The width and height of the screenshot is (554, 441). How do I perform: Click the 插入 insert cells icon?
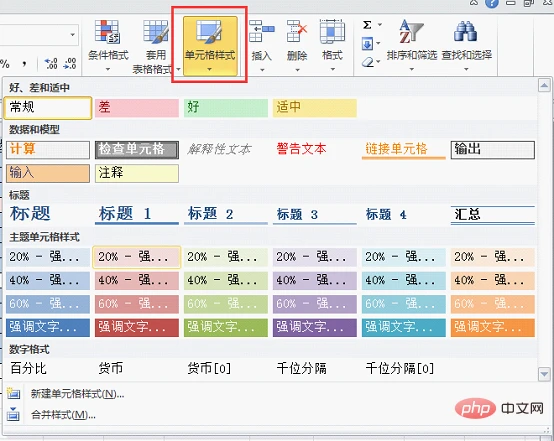click(x=261, y=32)
